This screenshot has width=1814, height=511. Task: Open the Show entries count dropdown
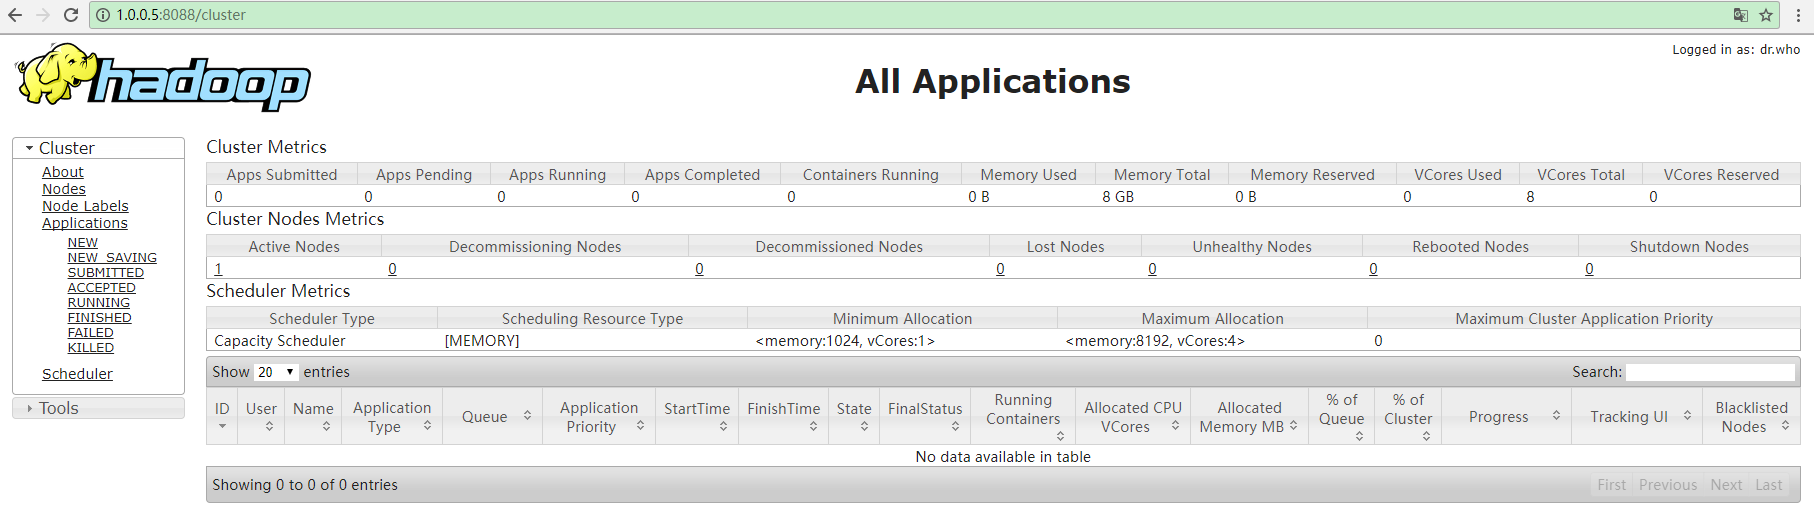[x=276, y=372]
